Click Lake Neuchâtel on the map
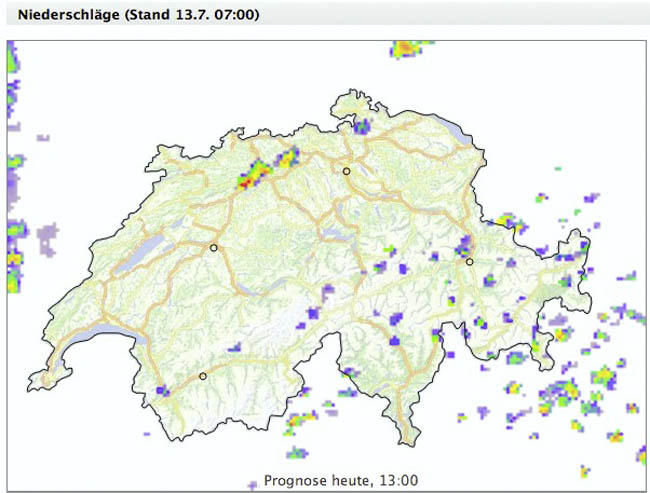Screen dimensions: 650x493 (139, 255)
